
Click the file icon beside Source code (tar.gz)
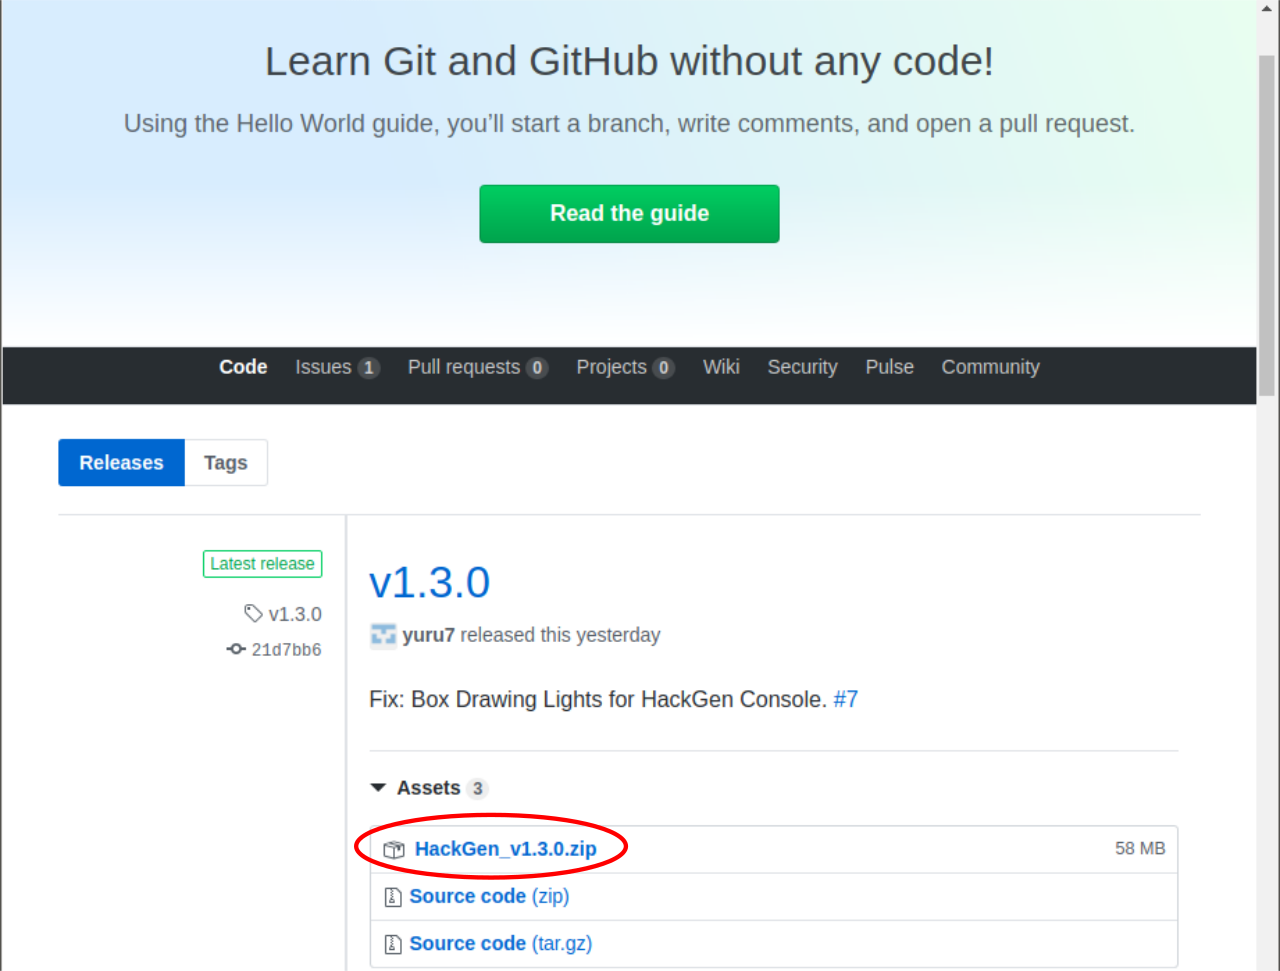pyautogui.click(x=393, y=944)
